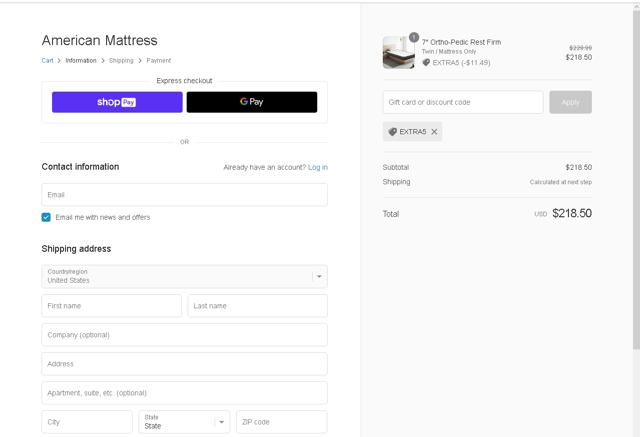Select the Payment breadcrumb step
The width and height of the screenshot is (640, 437).
pyautogui.click(x=159, y=60)
